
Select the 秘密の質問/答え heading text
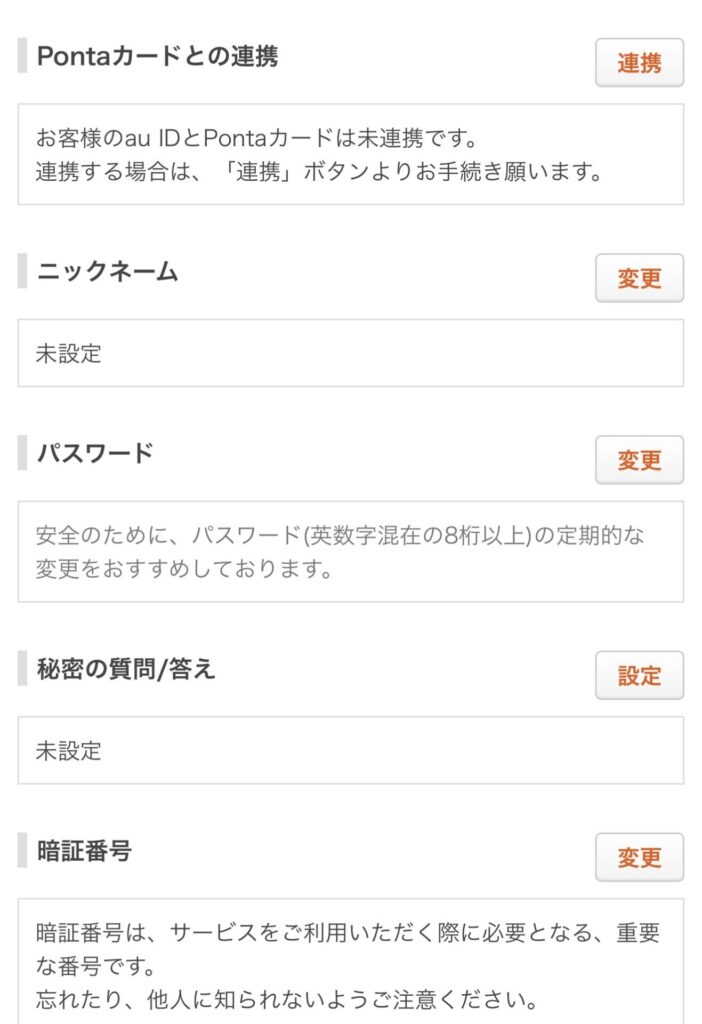coord(126,669)
